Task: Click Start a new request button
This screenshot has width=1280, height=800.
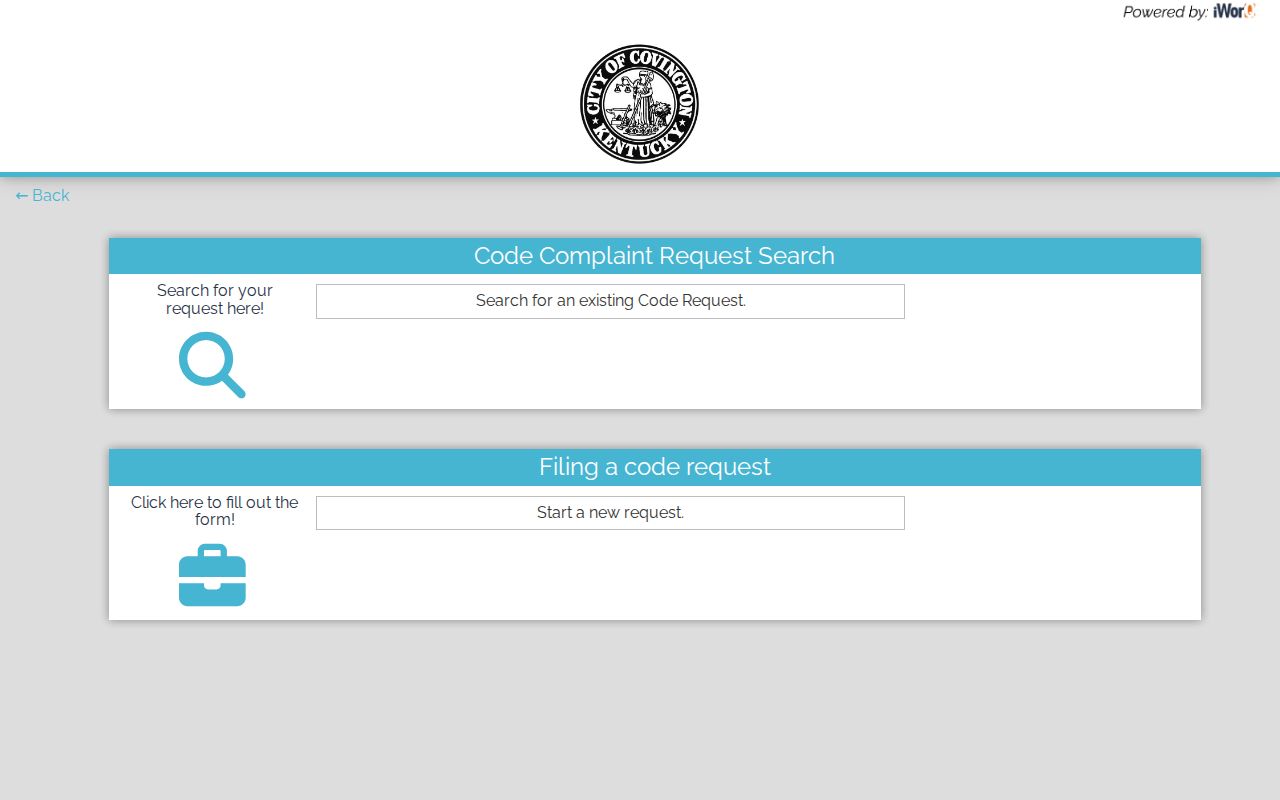Action: click(610, 513)
